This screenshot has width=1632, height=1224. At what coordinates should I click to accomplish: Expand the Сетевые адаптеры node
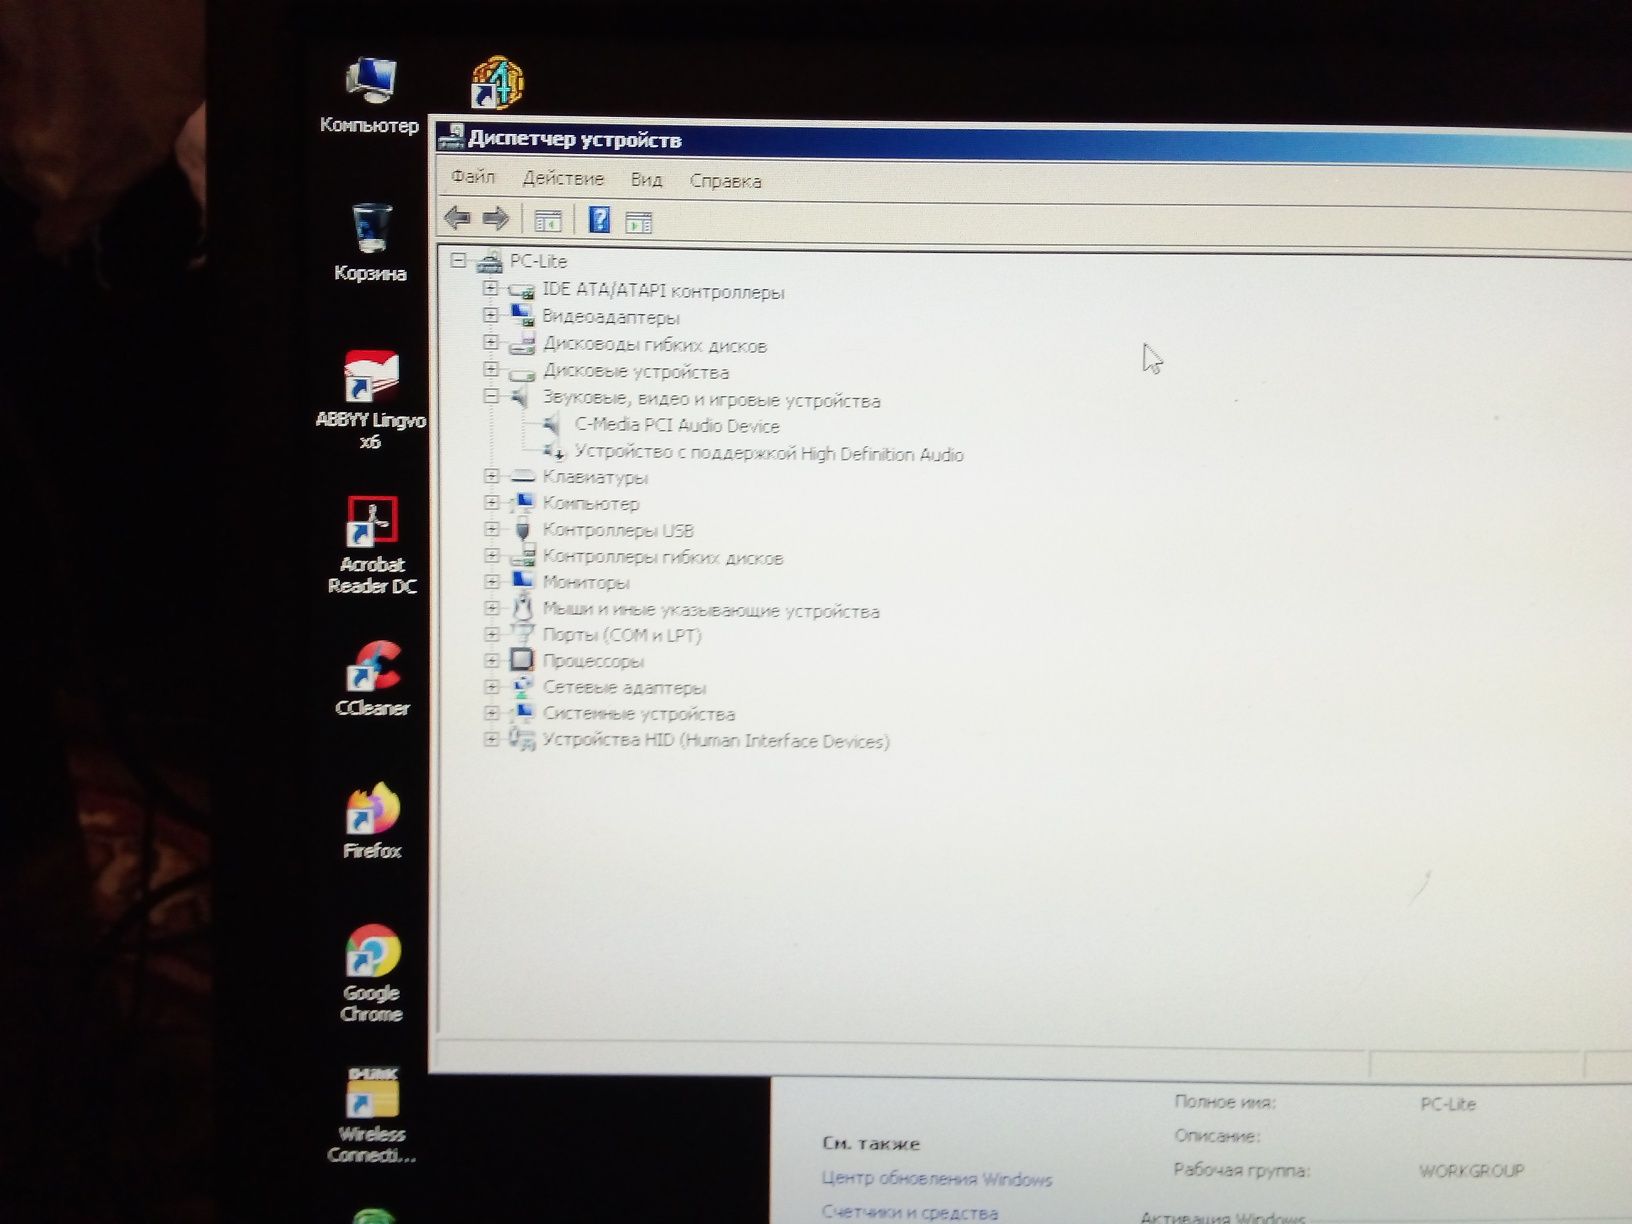pos(491,687)
